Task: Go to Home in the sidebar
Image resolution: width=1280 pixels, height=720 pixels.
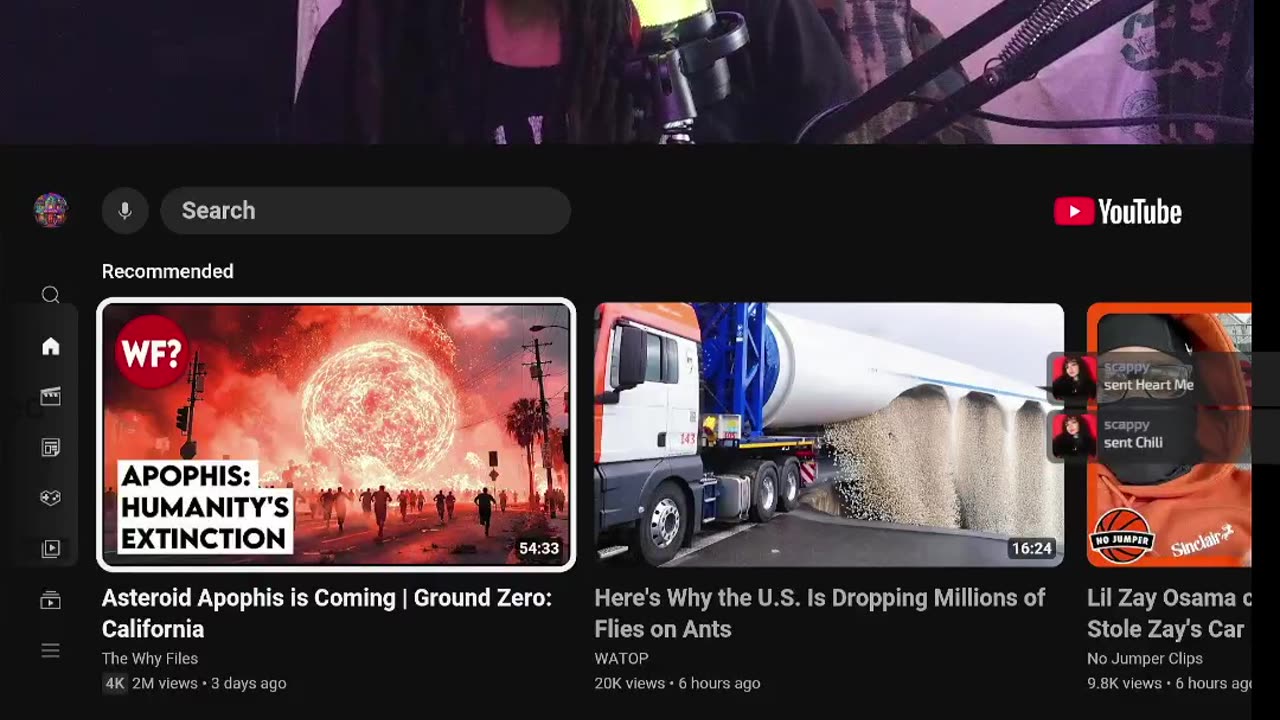Action: point(51,346)
